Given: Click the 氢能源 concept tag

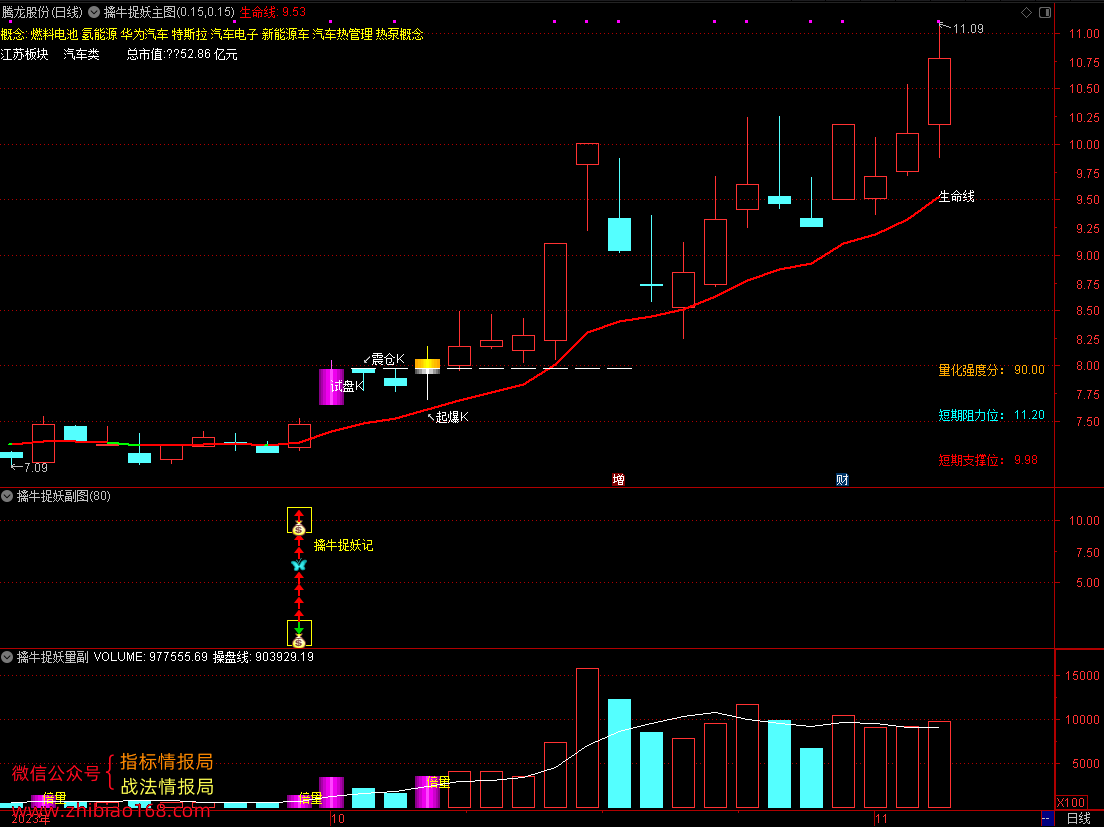Looking at the screenshot, I should [x=99, y=34].
